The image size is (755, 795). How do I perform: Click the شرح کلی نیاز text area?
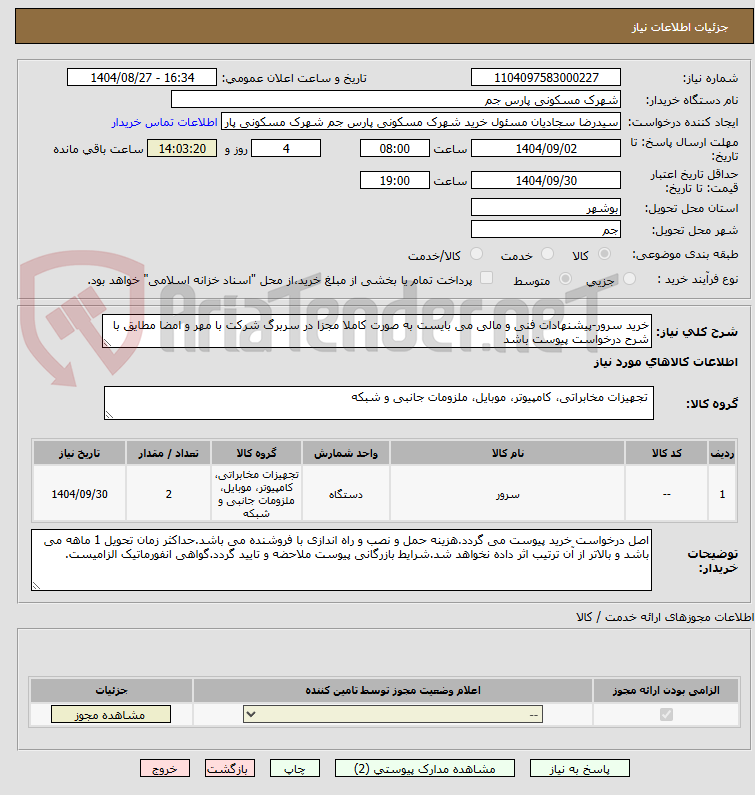(377, 331)
